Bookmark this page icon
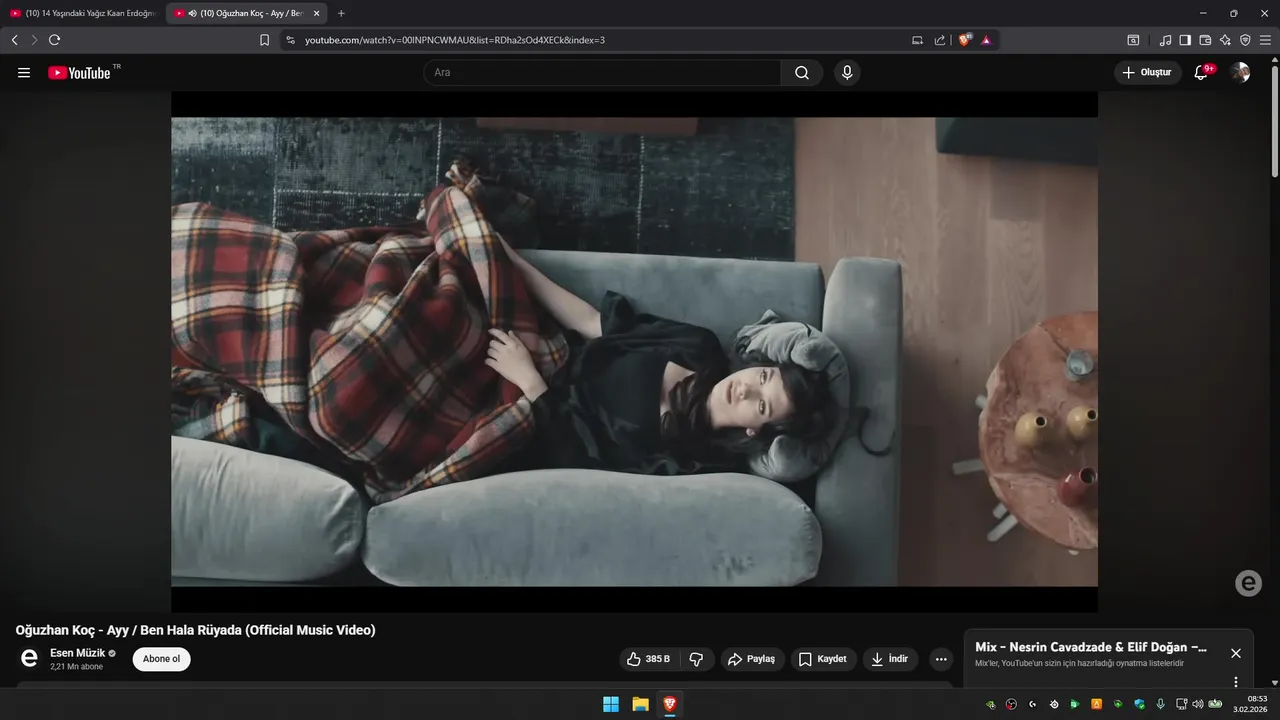The height and width of the screenshot is (720, 1280). [x=264, y=40]
